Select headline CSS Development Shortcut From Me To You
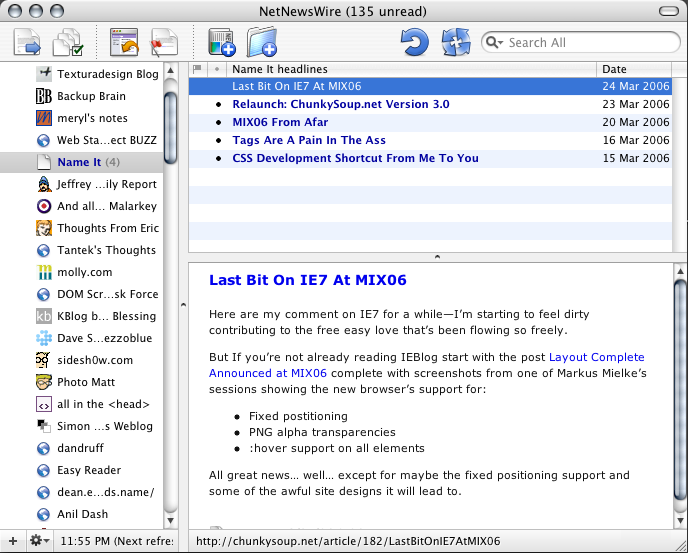688x553 pixels. [x=430, y=158]
